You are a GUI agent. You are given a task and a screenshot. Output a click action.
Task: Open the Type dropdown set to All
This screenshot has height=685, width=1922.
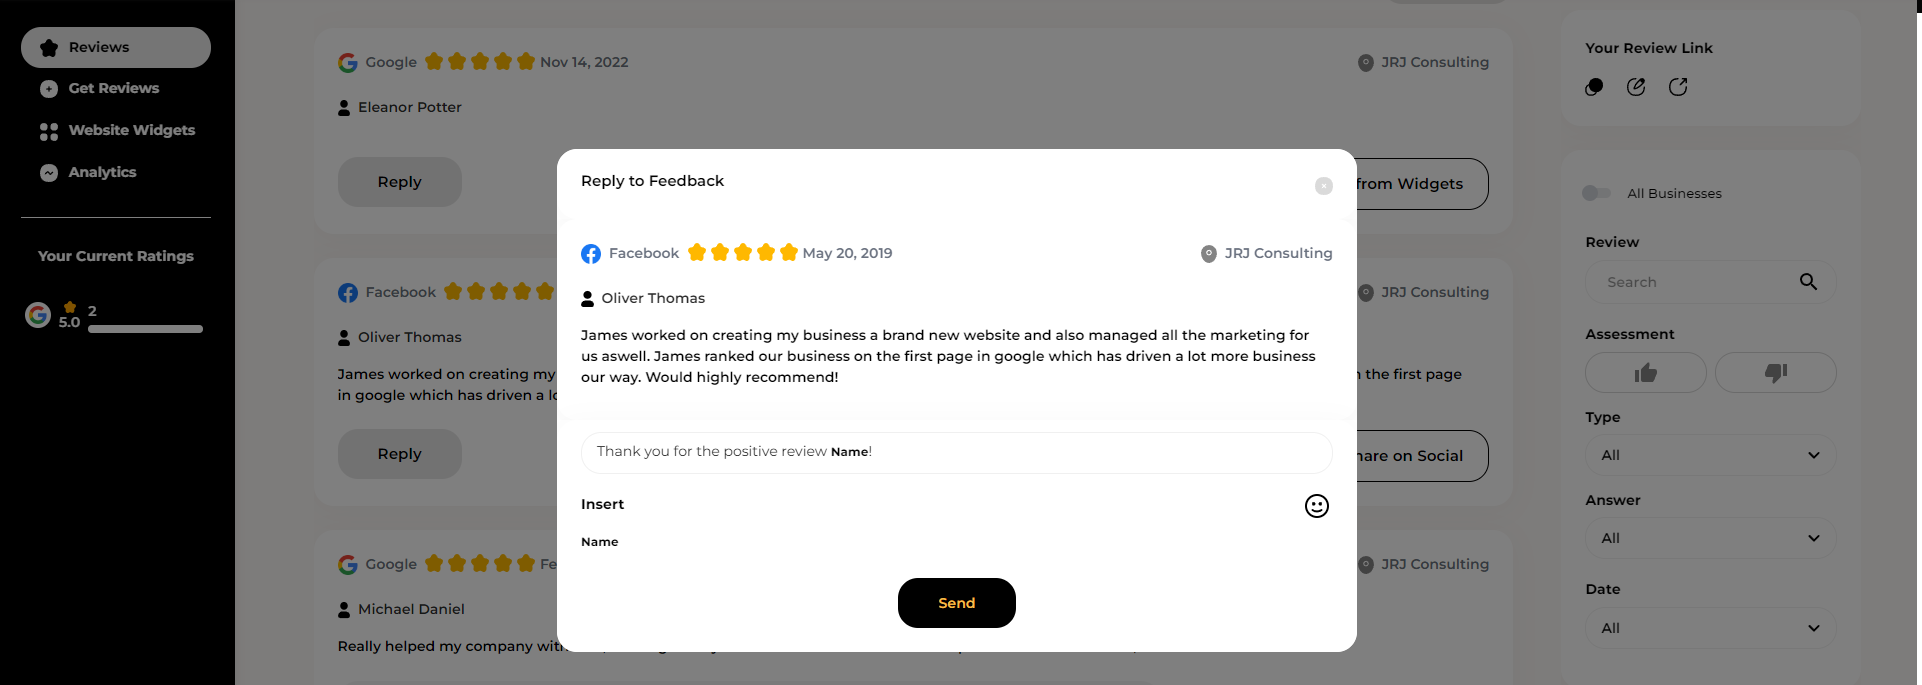1709,455
